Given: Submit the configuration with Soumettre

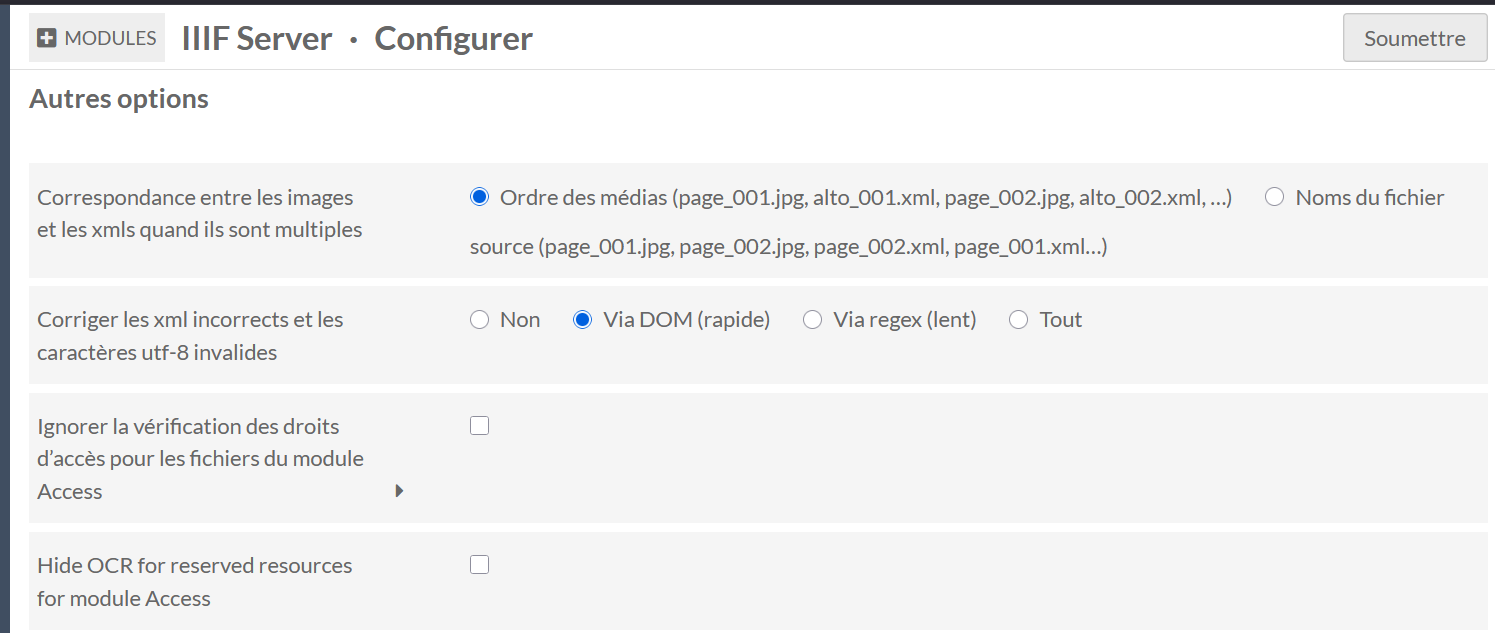Looking at the screenshot, I should click(x=1413, y=37).
